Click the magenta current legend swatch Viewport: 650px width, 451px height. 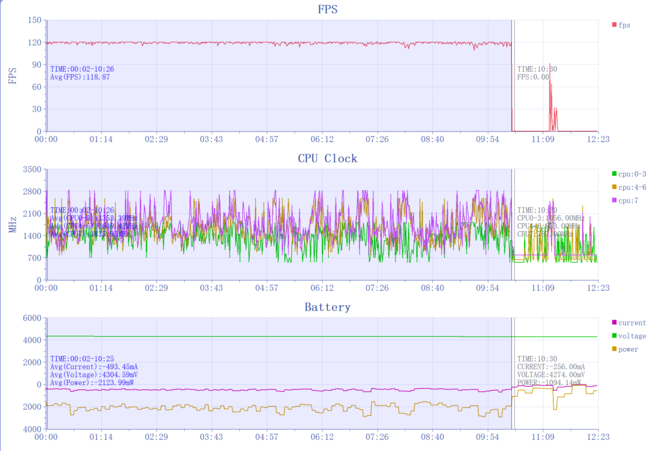(x=612, y=323)
